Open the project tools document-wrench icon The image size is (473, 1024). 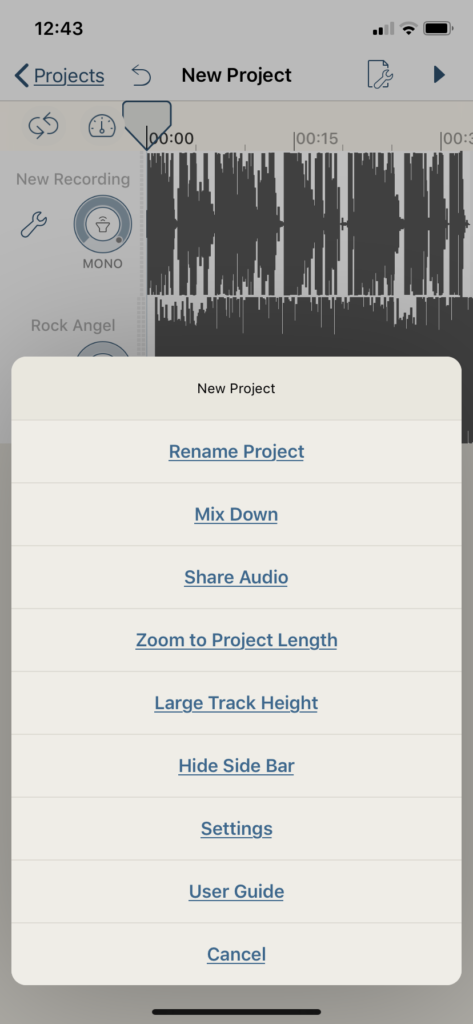tap(380, 75)
